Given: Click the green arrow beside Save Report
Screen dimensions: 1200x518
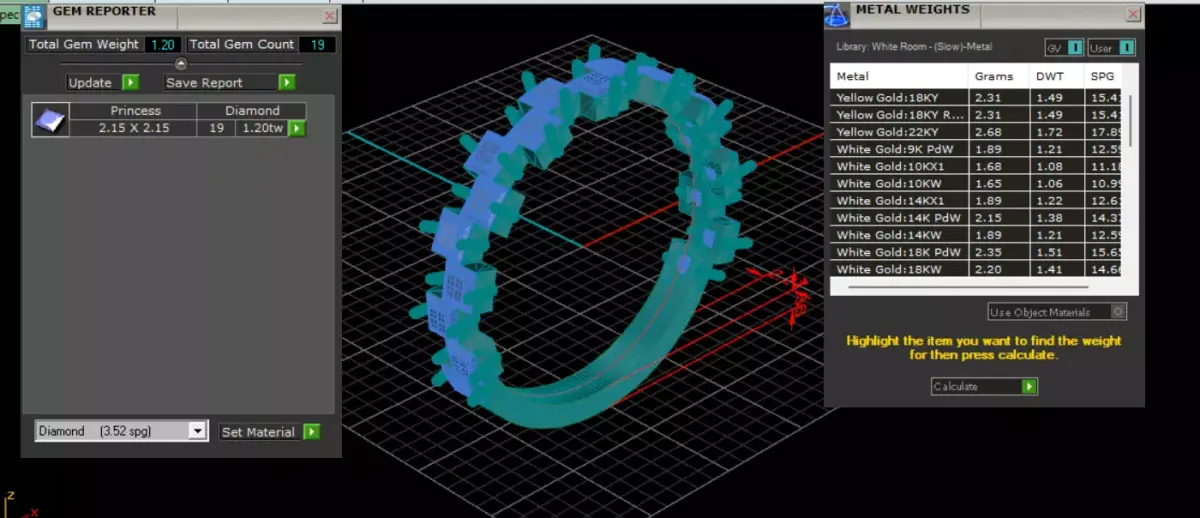Looking at the screenshot, I should 287,82.
